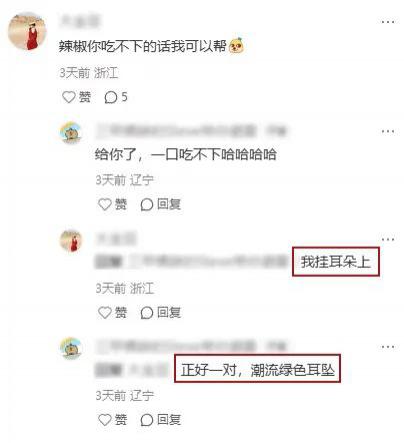Click the red-dress avatar of top commenter
Viewport: 404px width, 443px height.
click(x=27, y=31)
